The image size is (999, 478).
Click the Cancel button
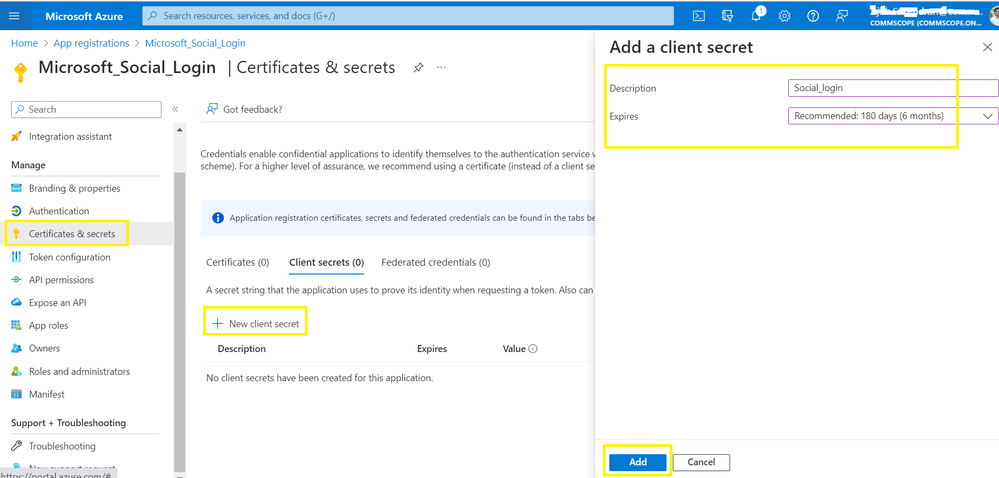click(x=701, y=462)
